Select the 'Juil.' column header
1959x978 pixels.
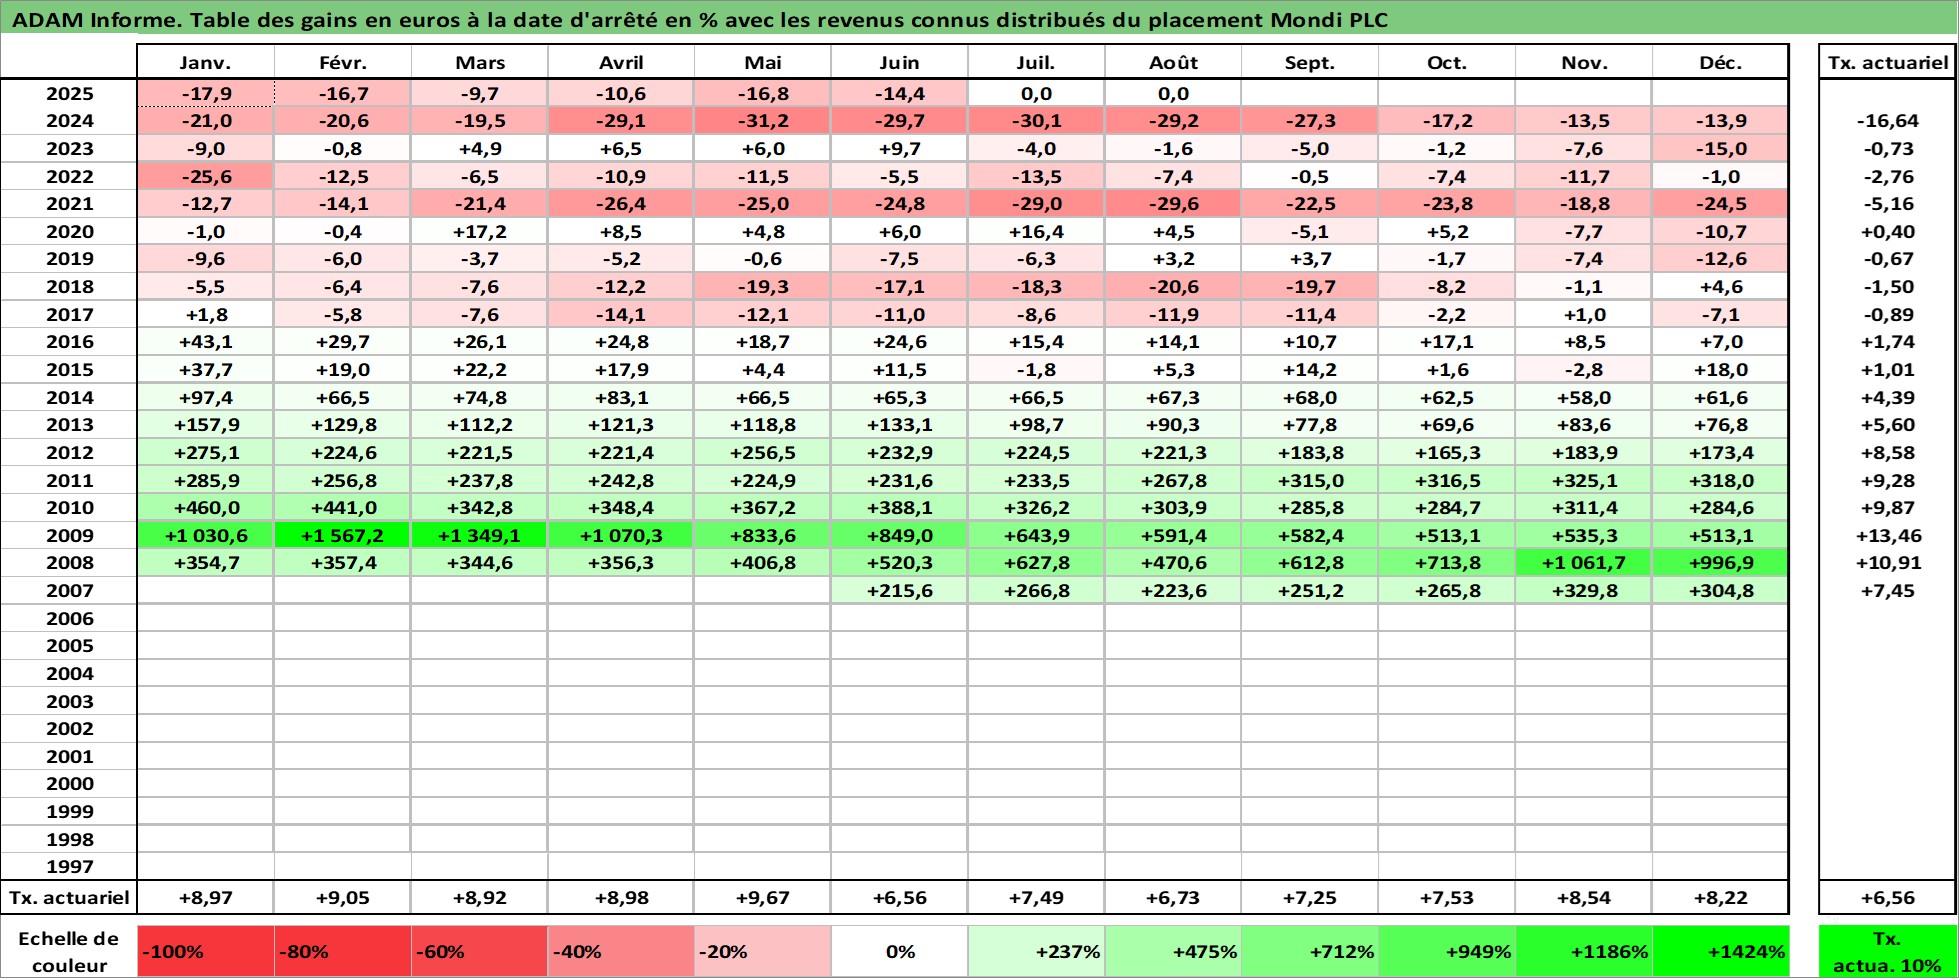click(1036, 62)
